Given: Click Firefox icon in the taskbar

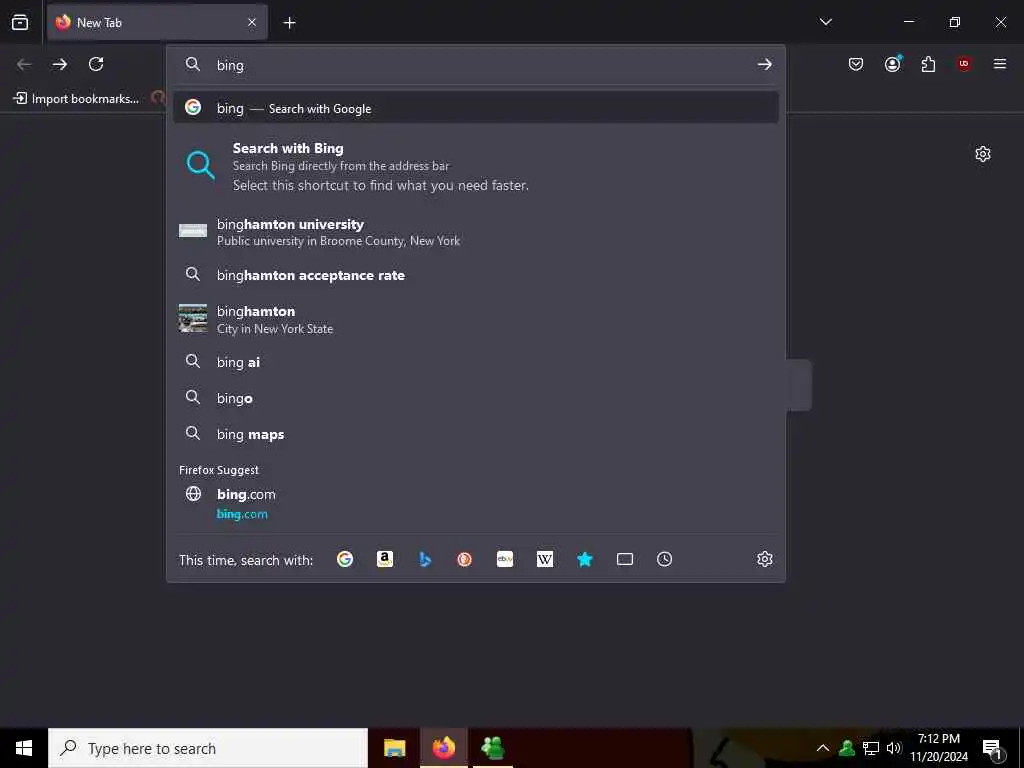Looking at the screenshot, I should click(x=443, y=748).
